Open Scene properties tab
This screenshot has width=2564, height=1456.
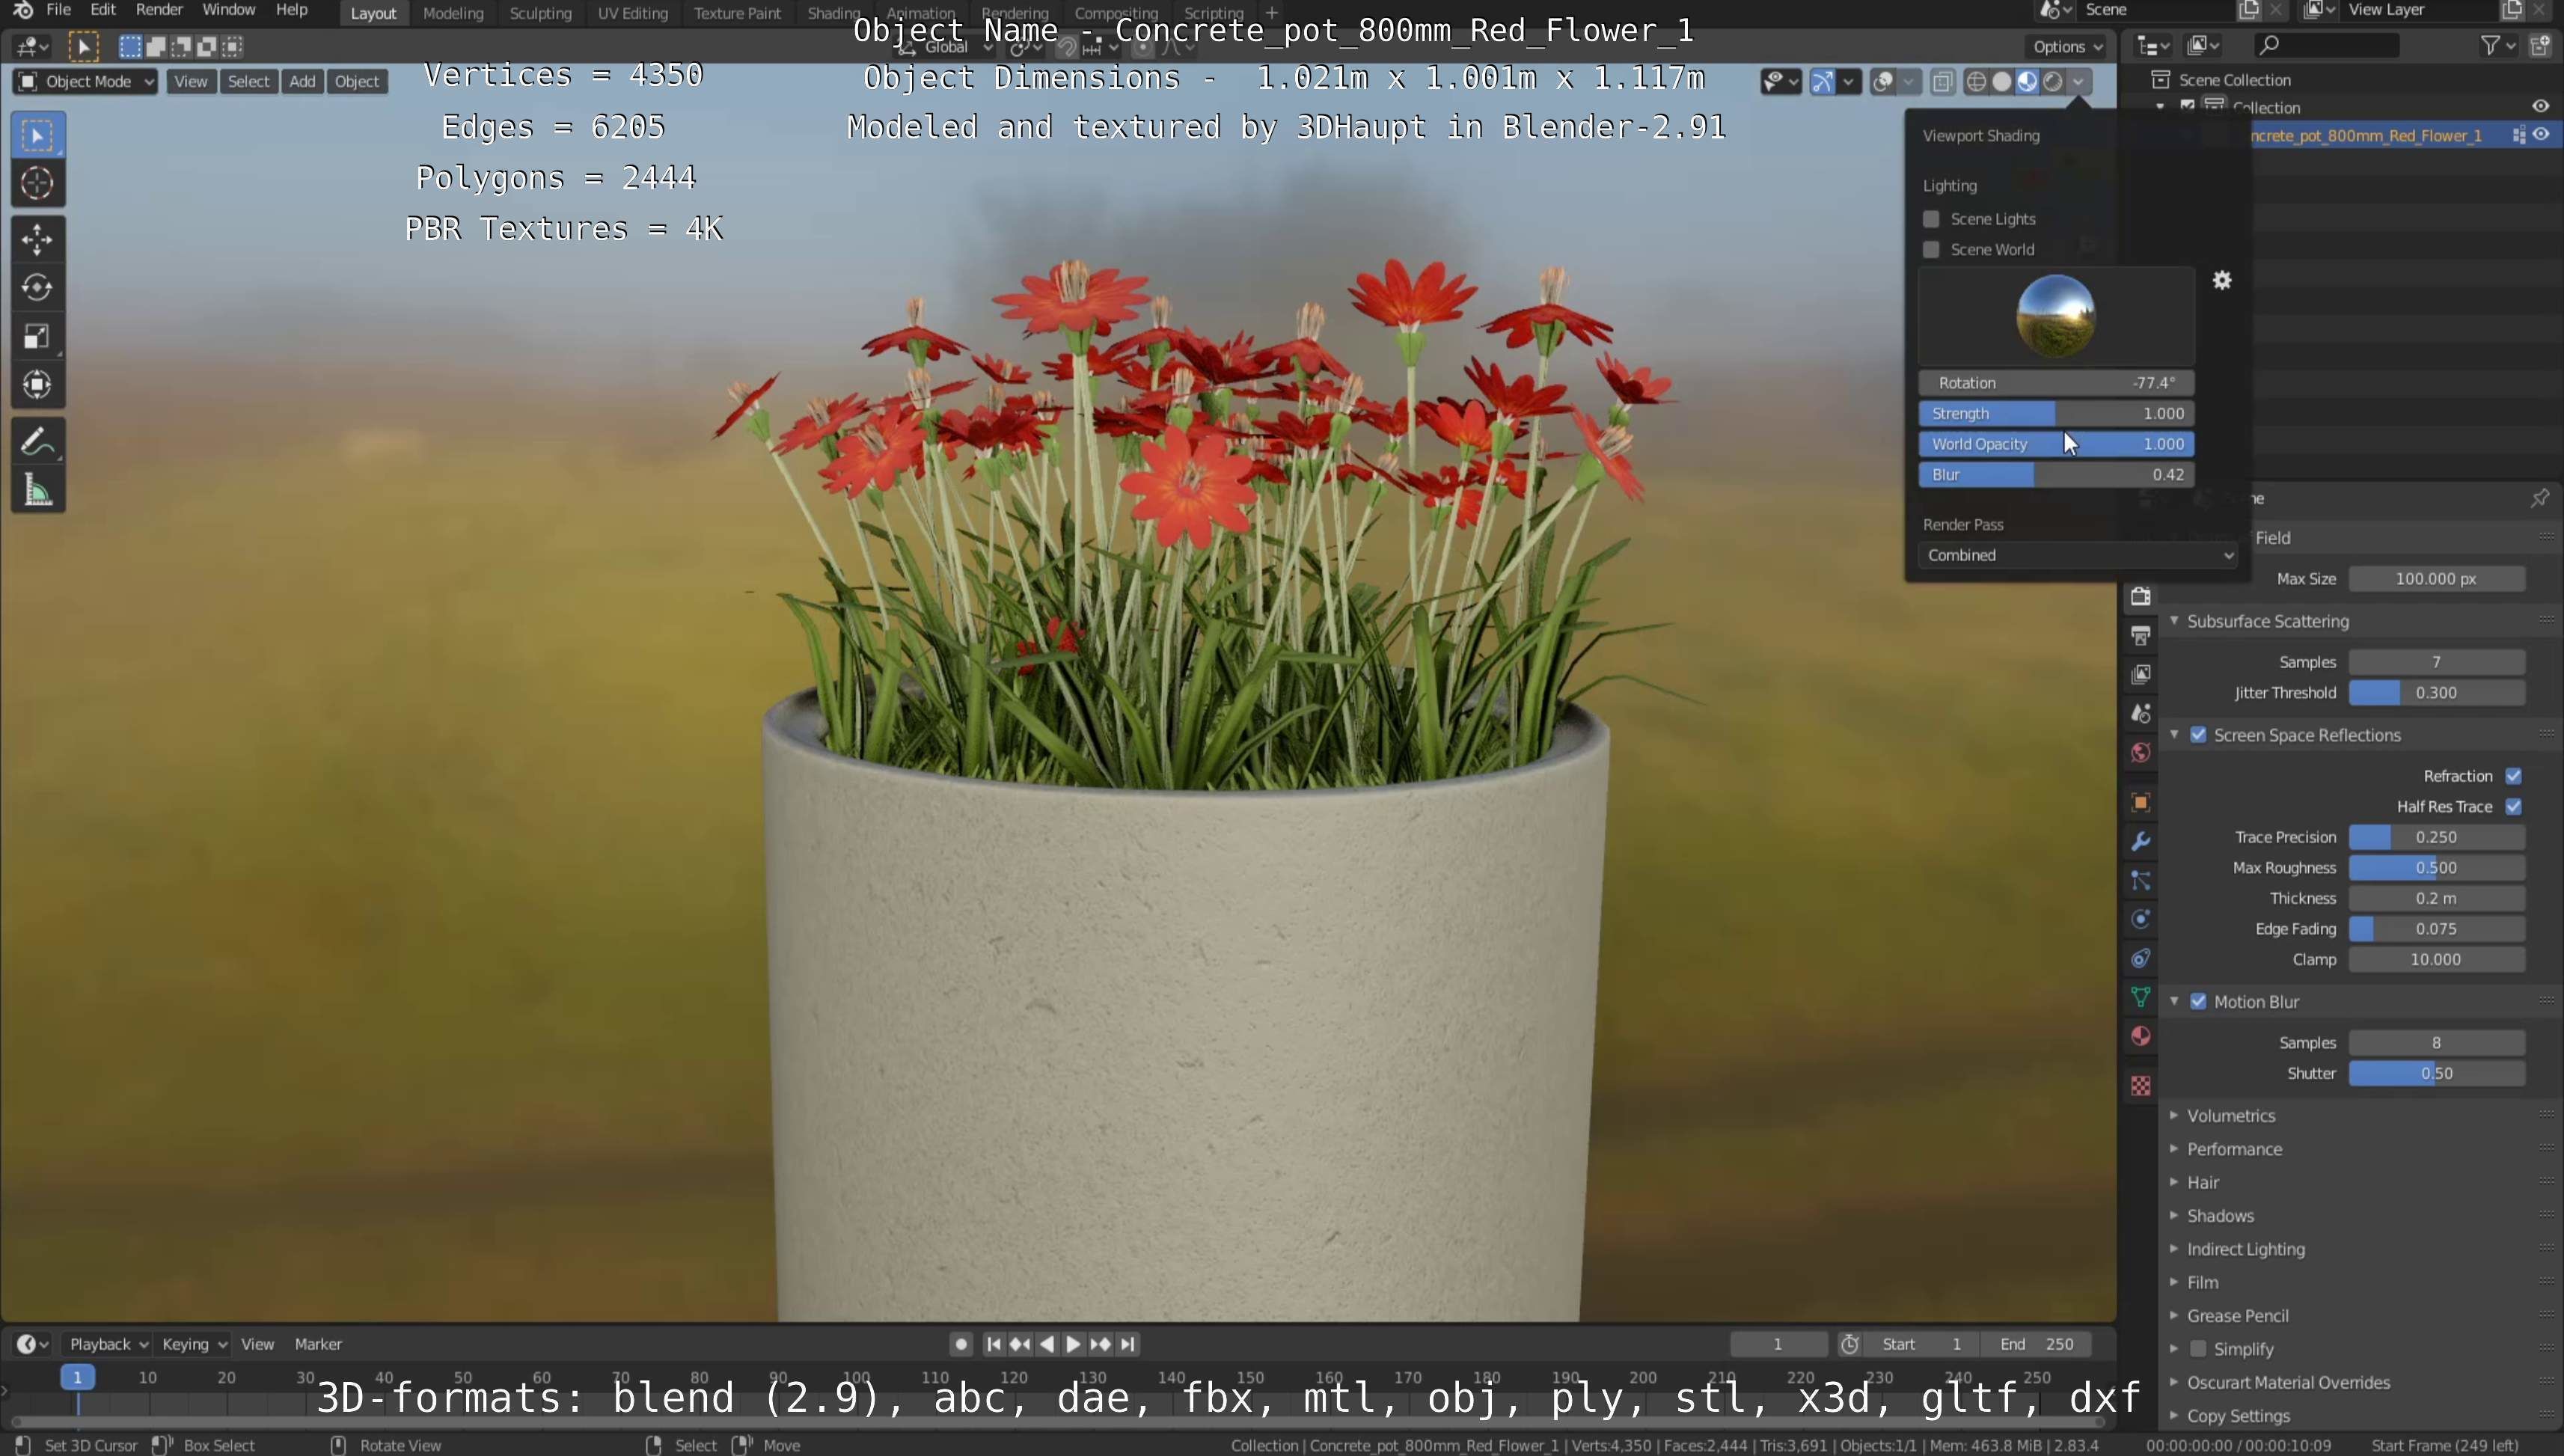pyautogui.click(x=2140, y=713)
